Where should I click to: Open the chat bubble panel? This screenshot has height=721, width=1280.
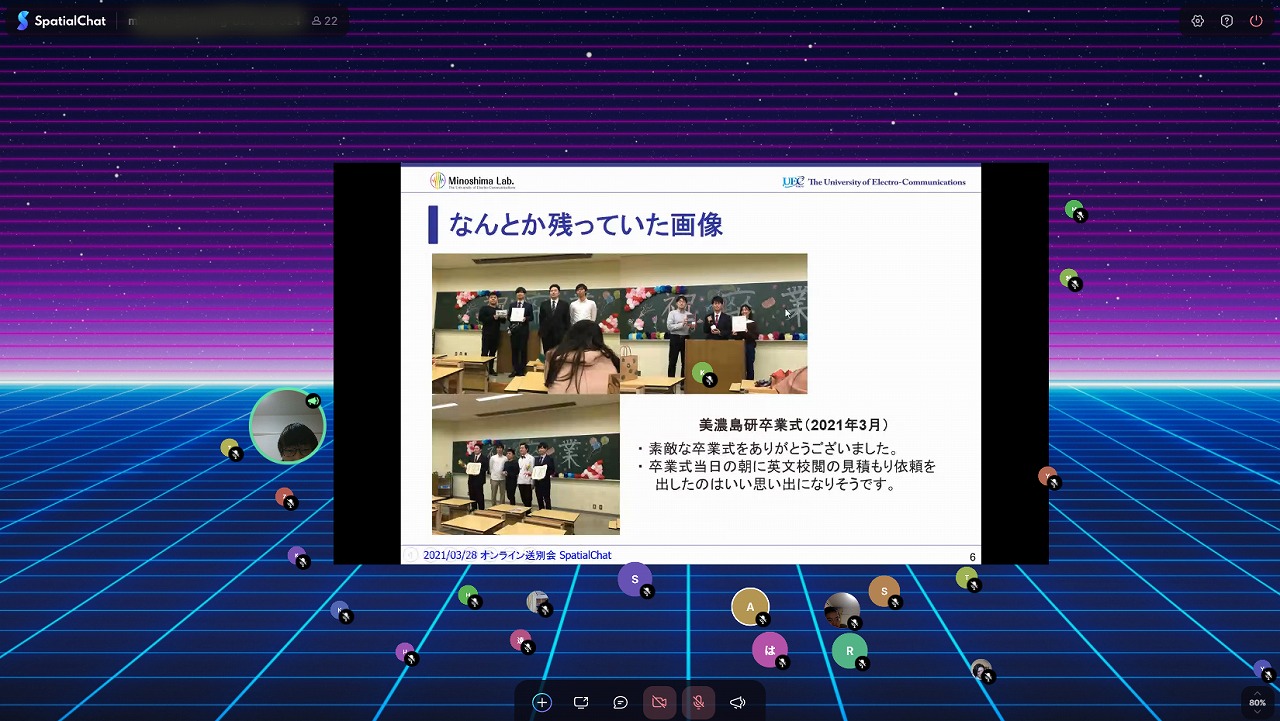[620, 702]
